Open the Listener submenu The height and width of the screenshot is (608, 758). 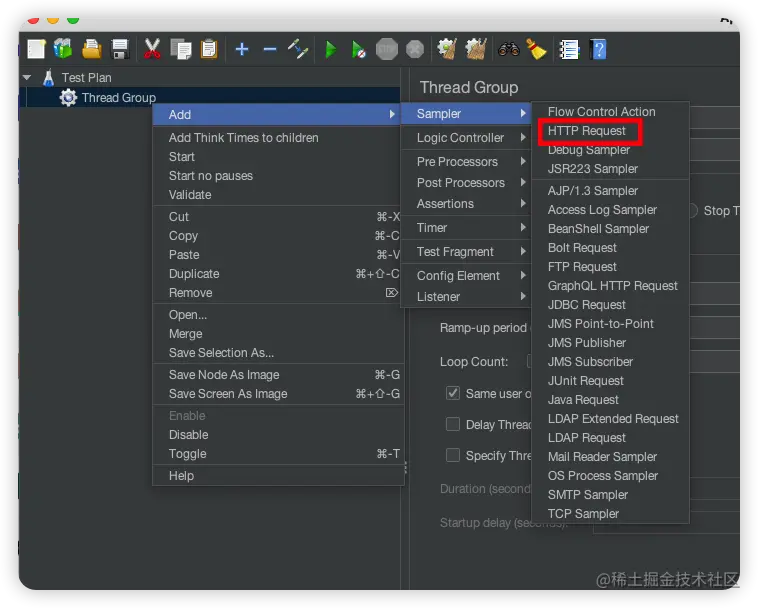click(466, 297)
